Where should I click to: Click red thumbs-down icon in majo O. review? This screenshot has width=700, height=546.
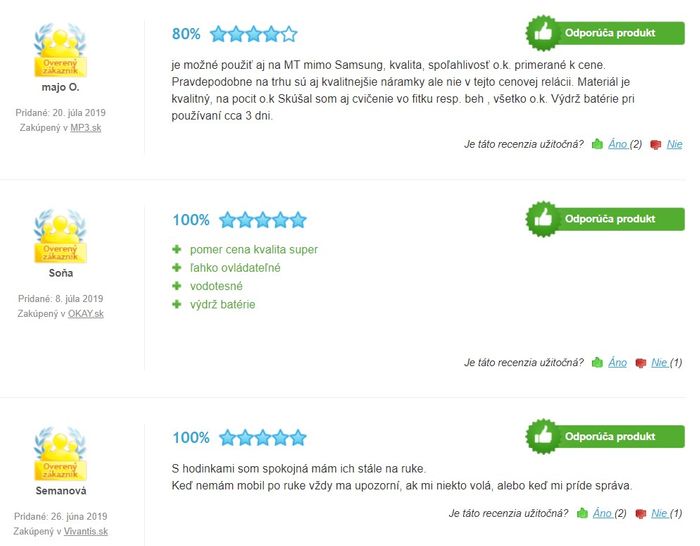(655, 145)
